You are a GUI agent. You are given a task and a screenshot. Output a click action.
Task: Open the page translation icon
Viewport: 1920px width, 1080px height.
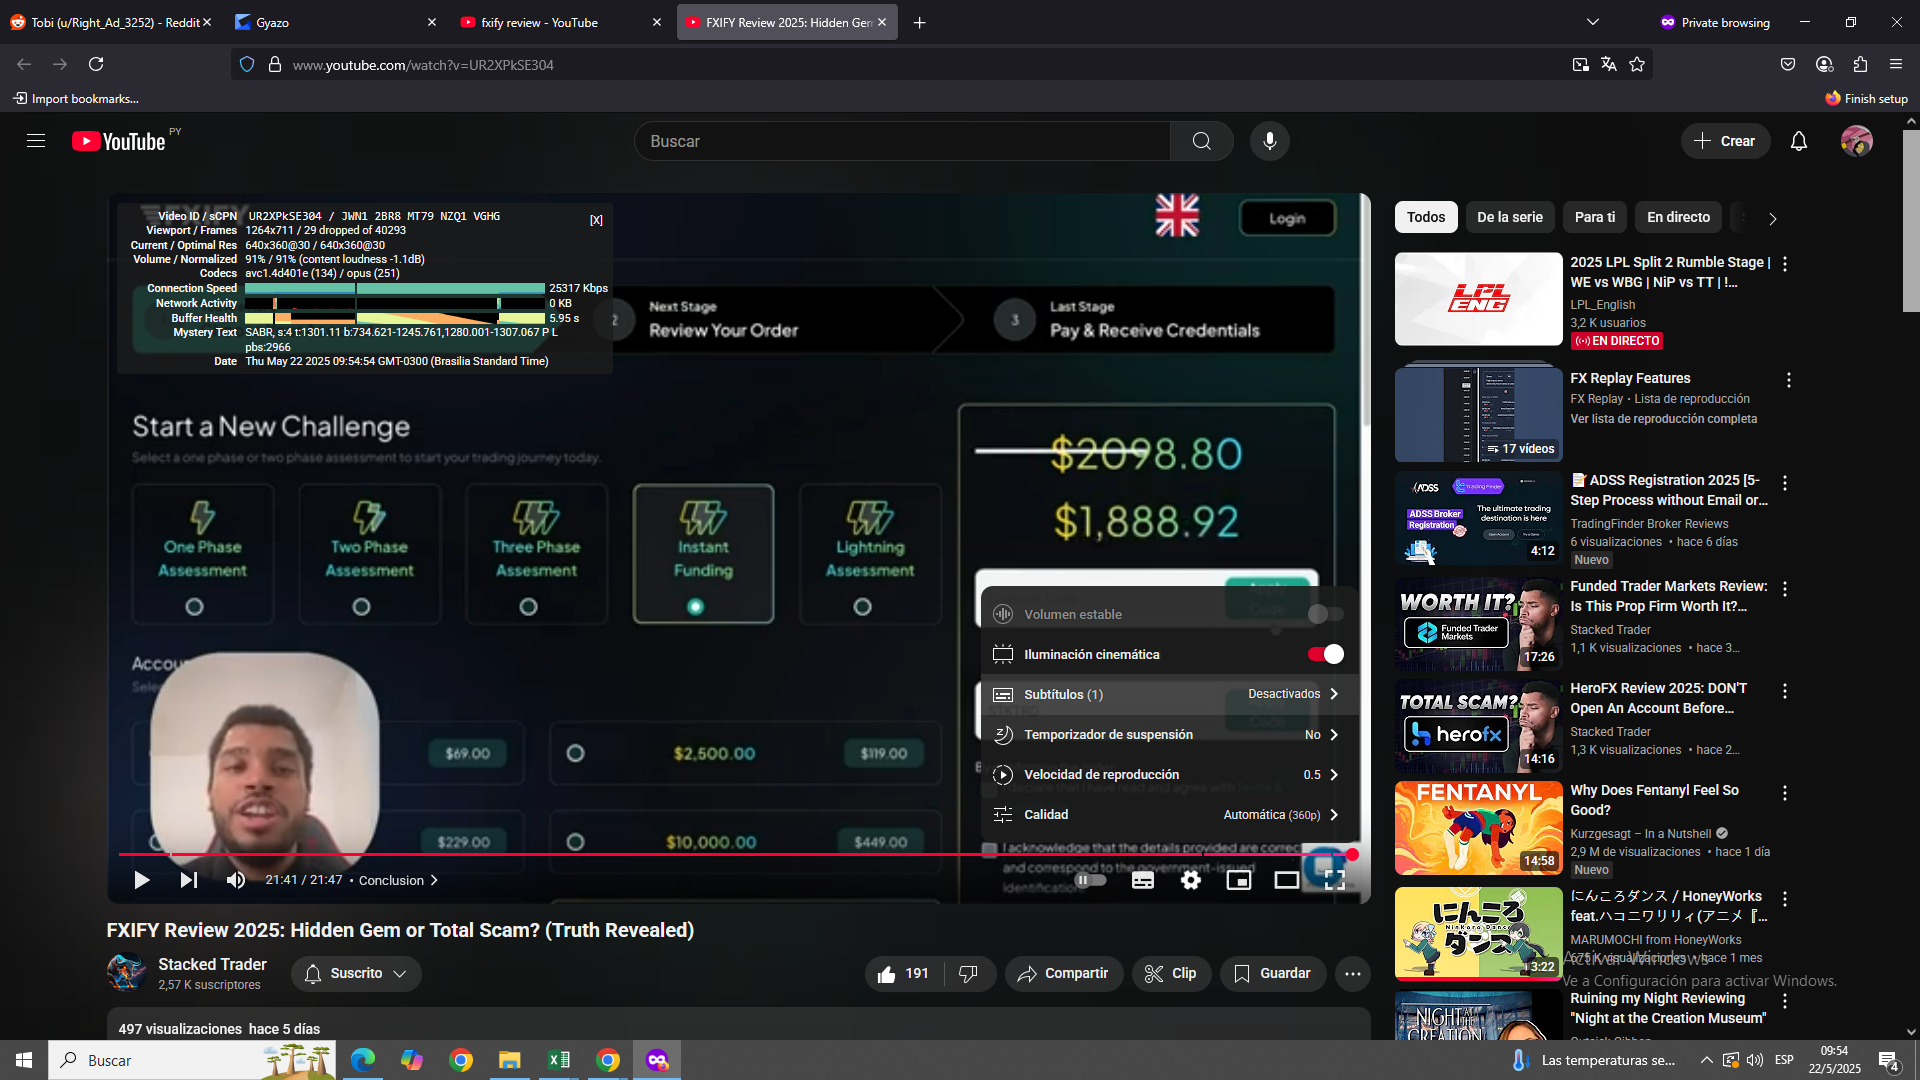1609,64
